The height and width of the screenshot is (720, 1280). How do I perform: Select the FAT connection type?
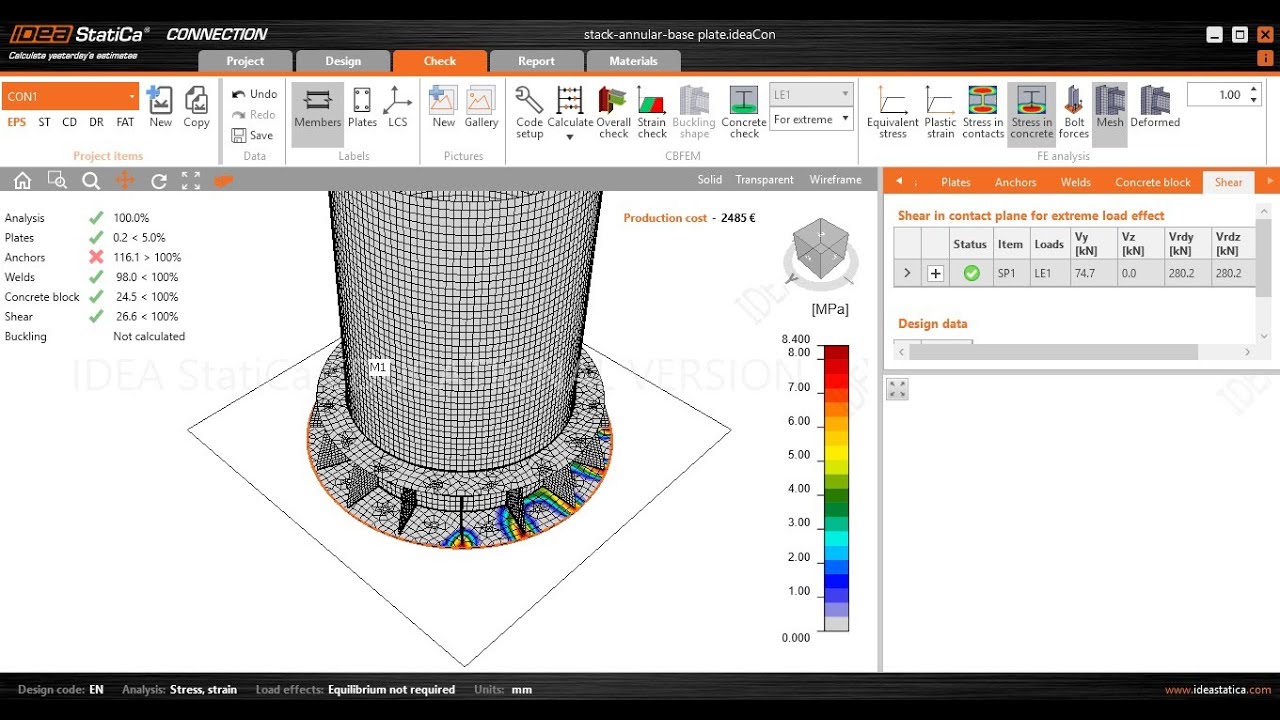(125, 122)
